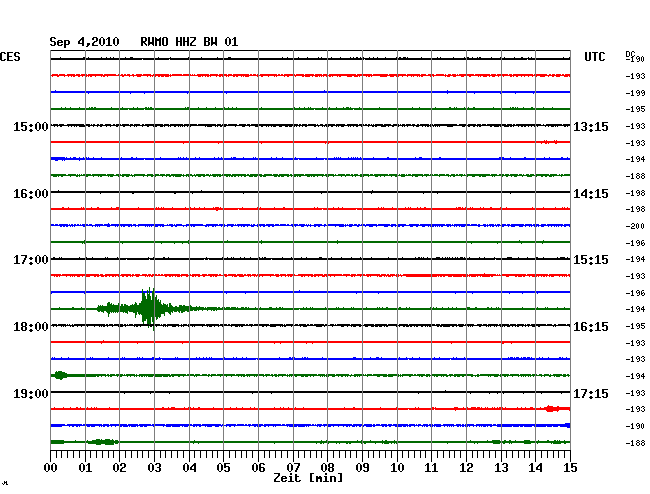Click the UTC column header
Viewport: 650px width, 494px height.
[594, 57]
